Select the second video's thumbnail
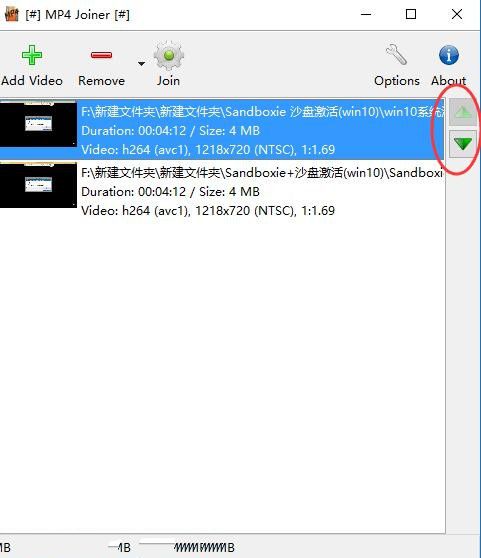Screen dimensions: 481x558 pyautogui.click(x=38, y=185)
